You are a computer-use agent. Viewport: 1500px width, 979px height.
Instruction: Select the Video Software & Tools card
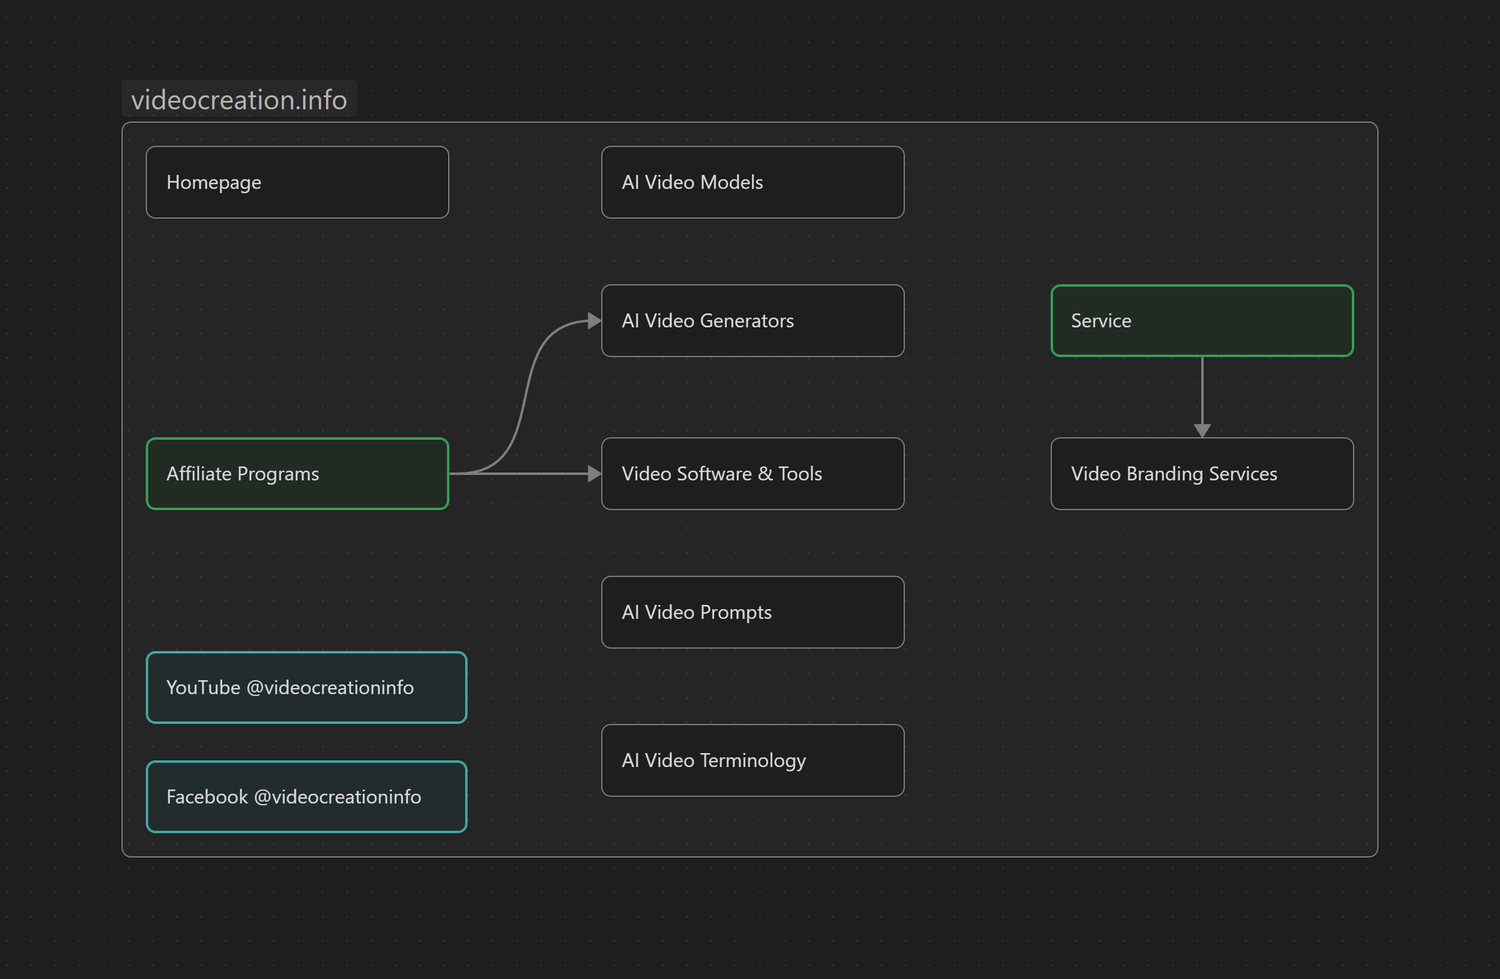click(x=753, y=474)
